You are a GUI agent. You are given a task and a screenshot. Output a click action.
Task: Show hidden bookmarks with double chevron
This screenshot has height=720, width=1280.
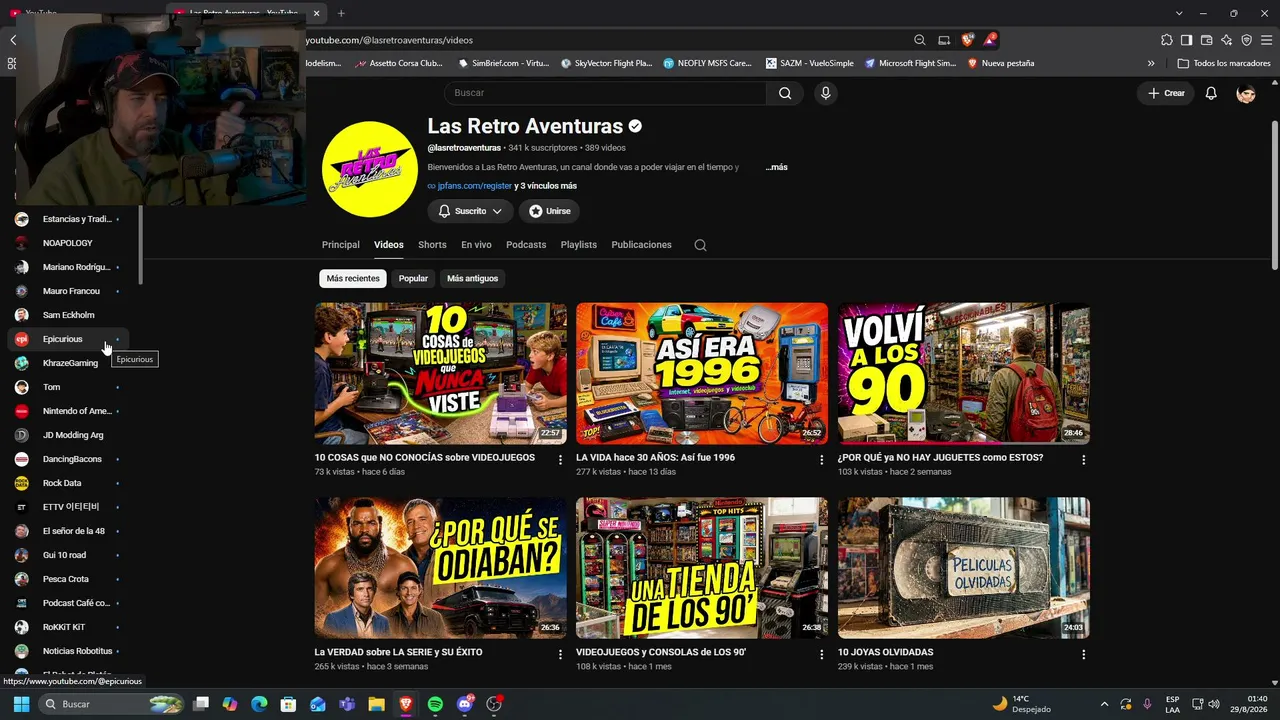click(x=1151, y=63)
